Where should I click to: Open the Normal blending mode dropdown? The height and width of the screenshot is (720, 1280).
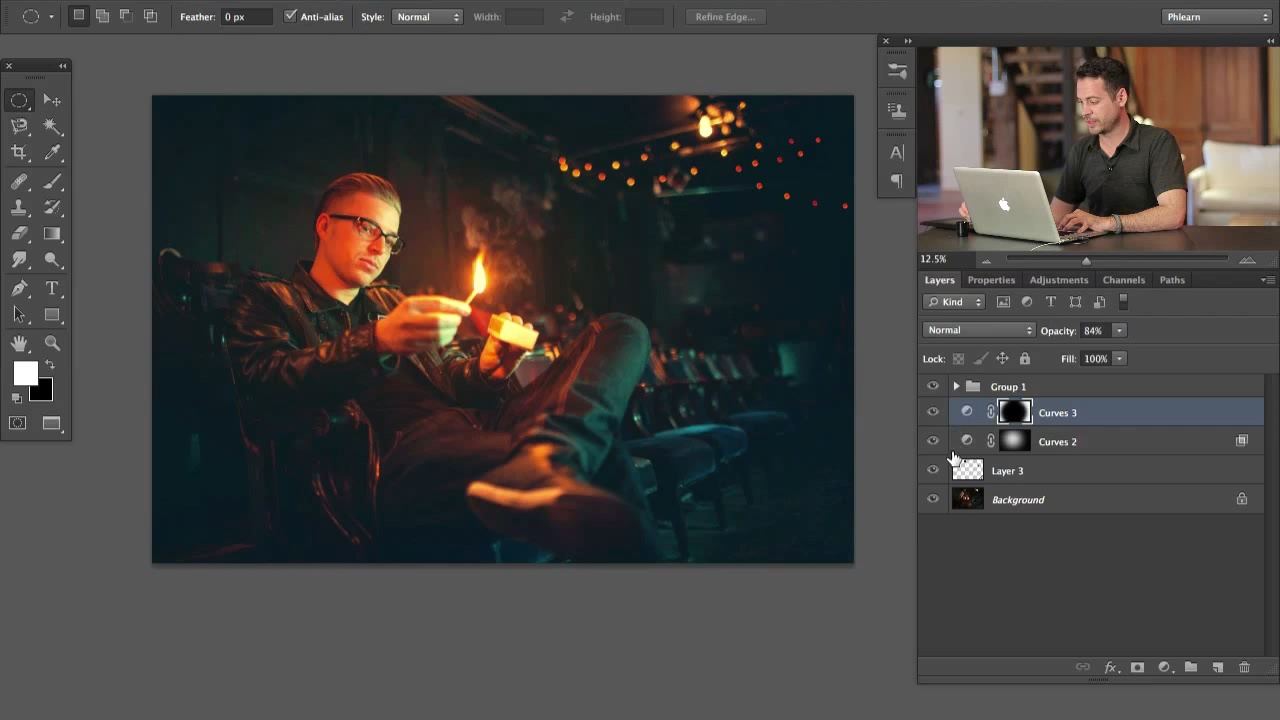(x=979, y=330)
